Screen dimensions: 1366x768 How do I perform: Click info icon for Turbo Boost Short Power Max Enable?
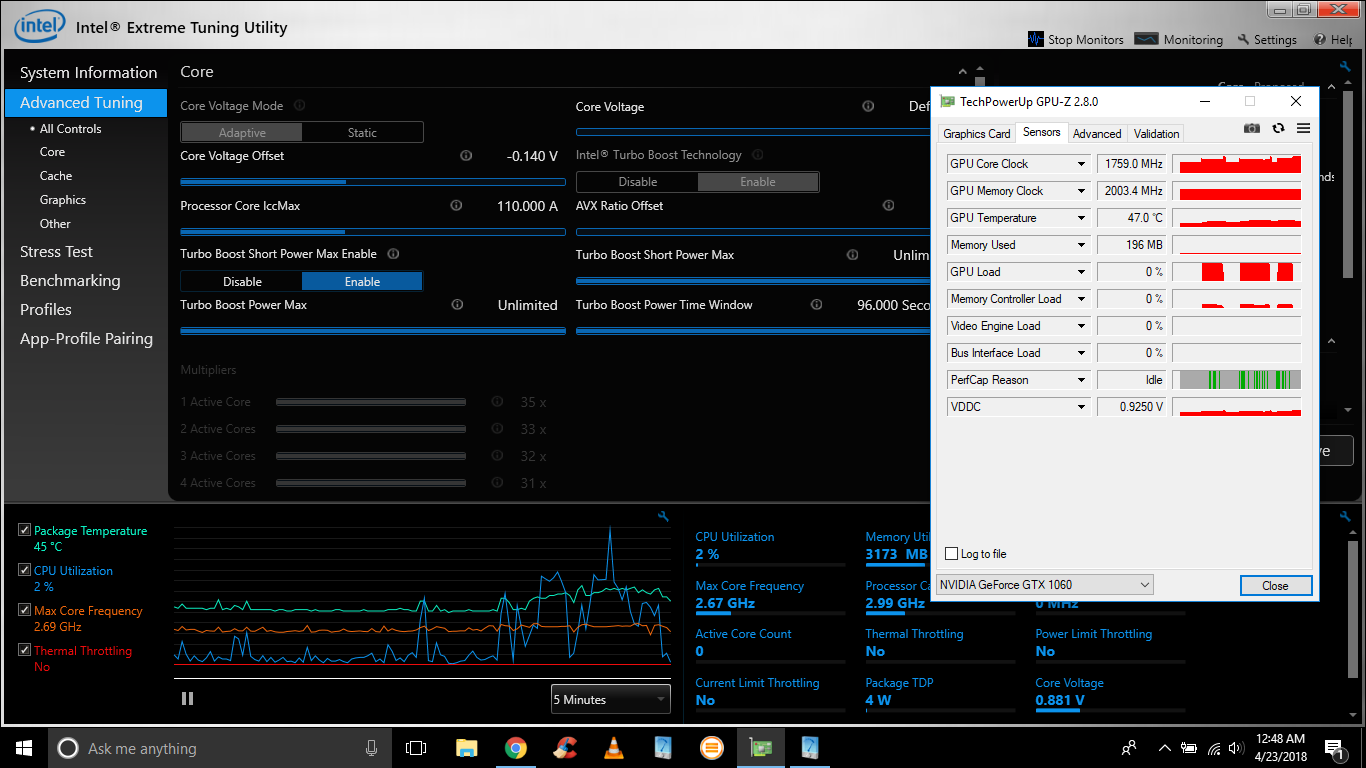[393, 254]
